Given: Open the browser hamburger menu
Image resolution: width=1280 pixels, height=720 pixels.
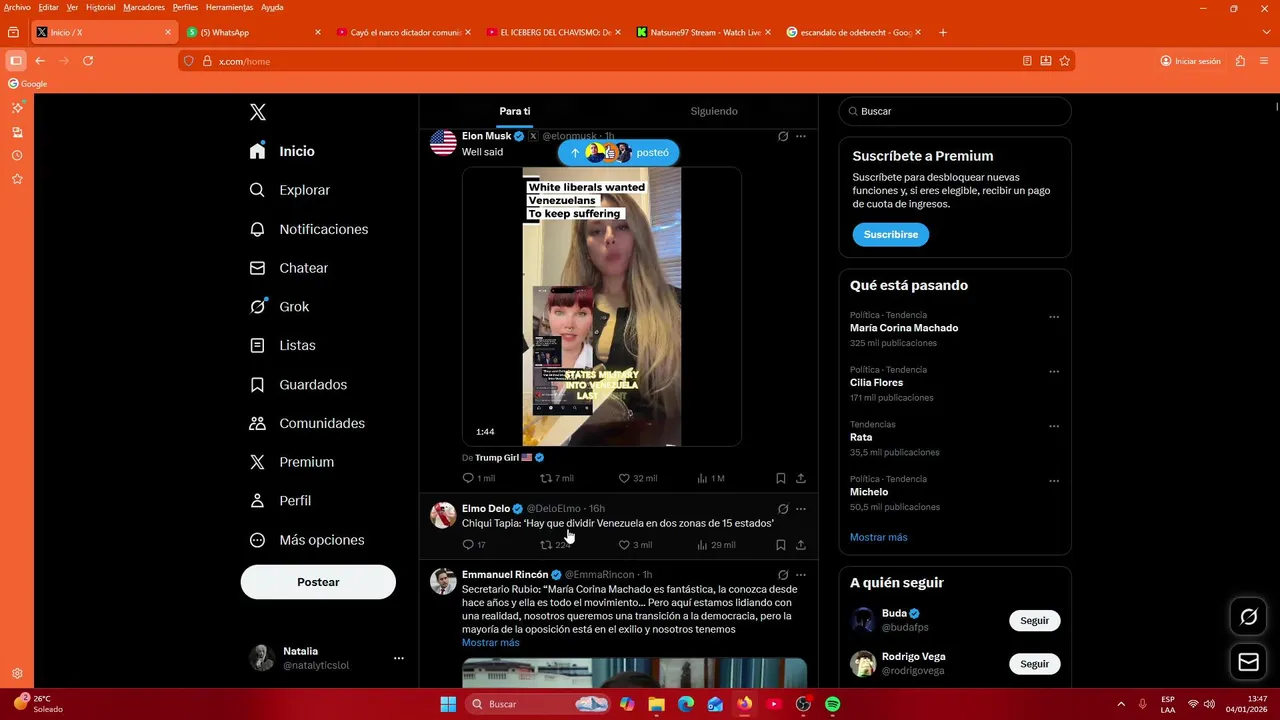Looking at the screenshot, I should coord(1264,61).
